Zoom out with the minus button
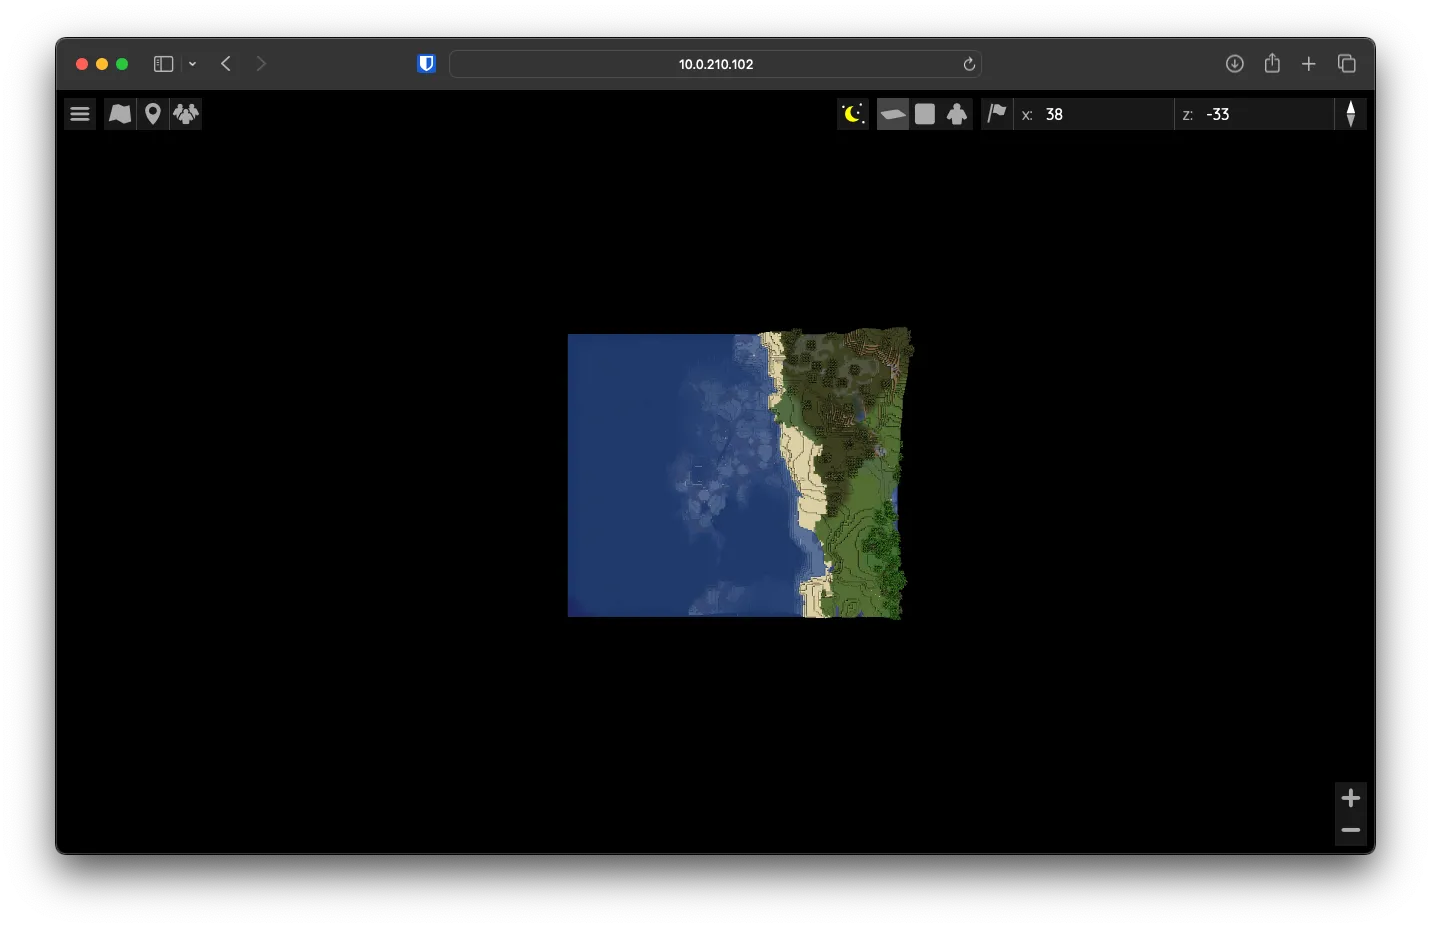This screenshot has height=928, width=1431. point(1351,830)
